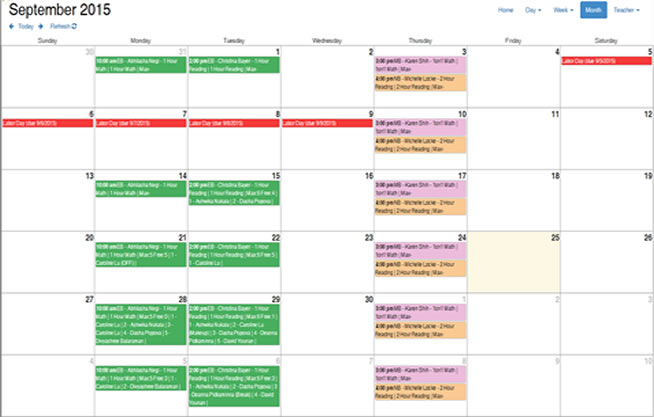Click the Wednesday column header
The width and height of the screenshot is (654, 417).
(x=327, y=41)
